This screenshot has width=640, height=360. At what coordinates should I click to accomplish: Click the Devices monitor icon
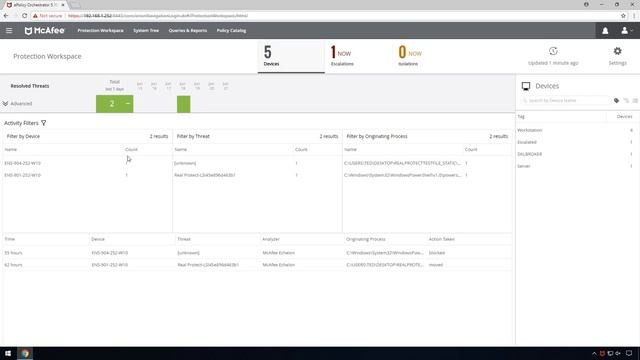tap(526, 86)
